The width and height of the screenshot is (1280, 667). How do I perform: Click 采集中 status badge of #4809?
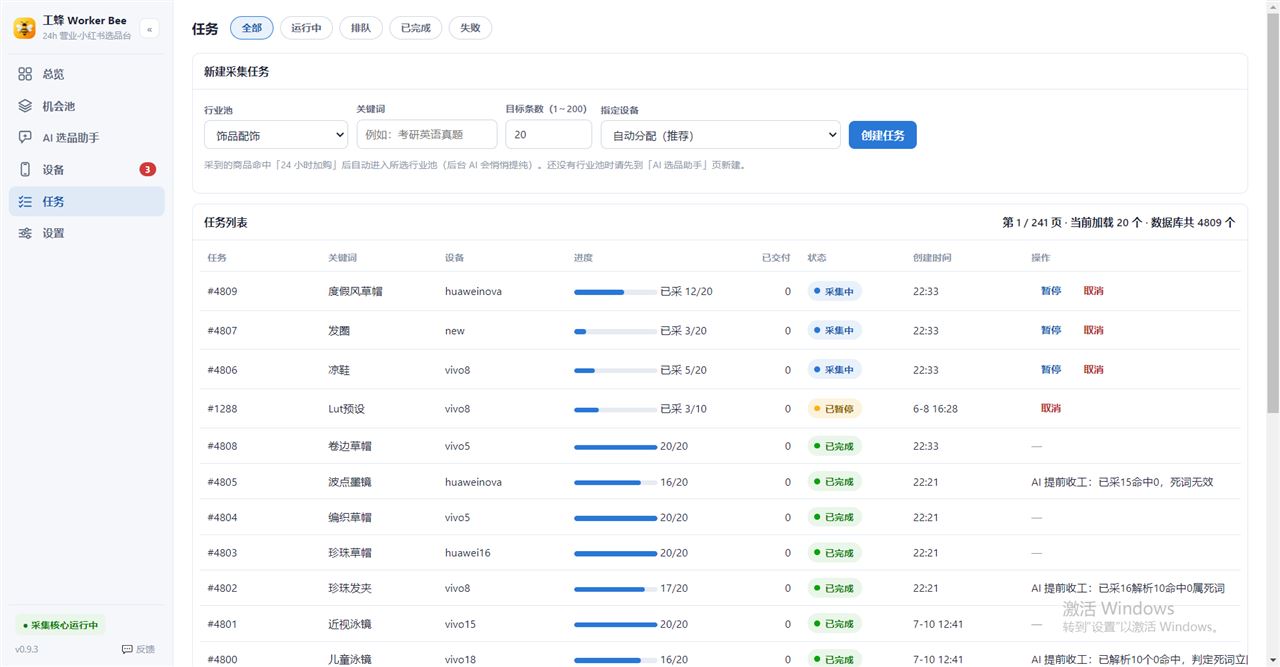point(834,291)
